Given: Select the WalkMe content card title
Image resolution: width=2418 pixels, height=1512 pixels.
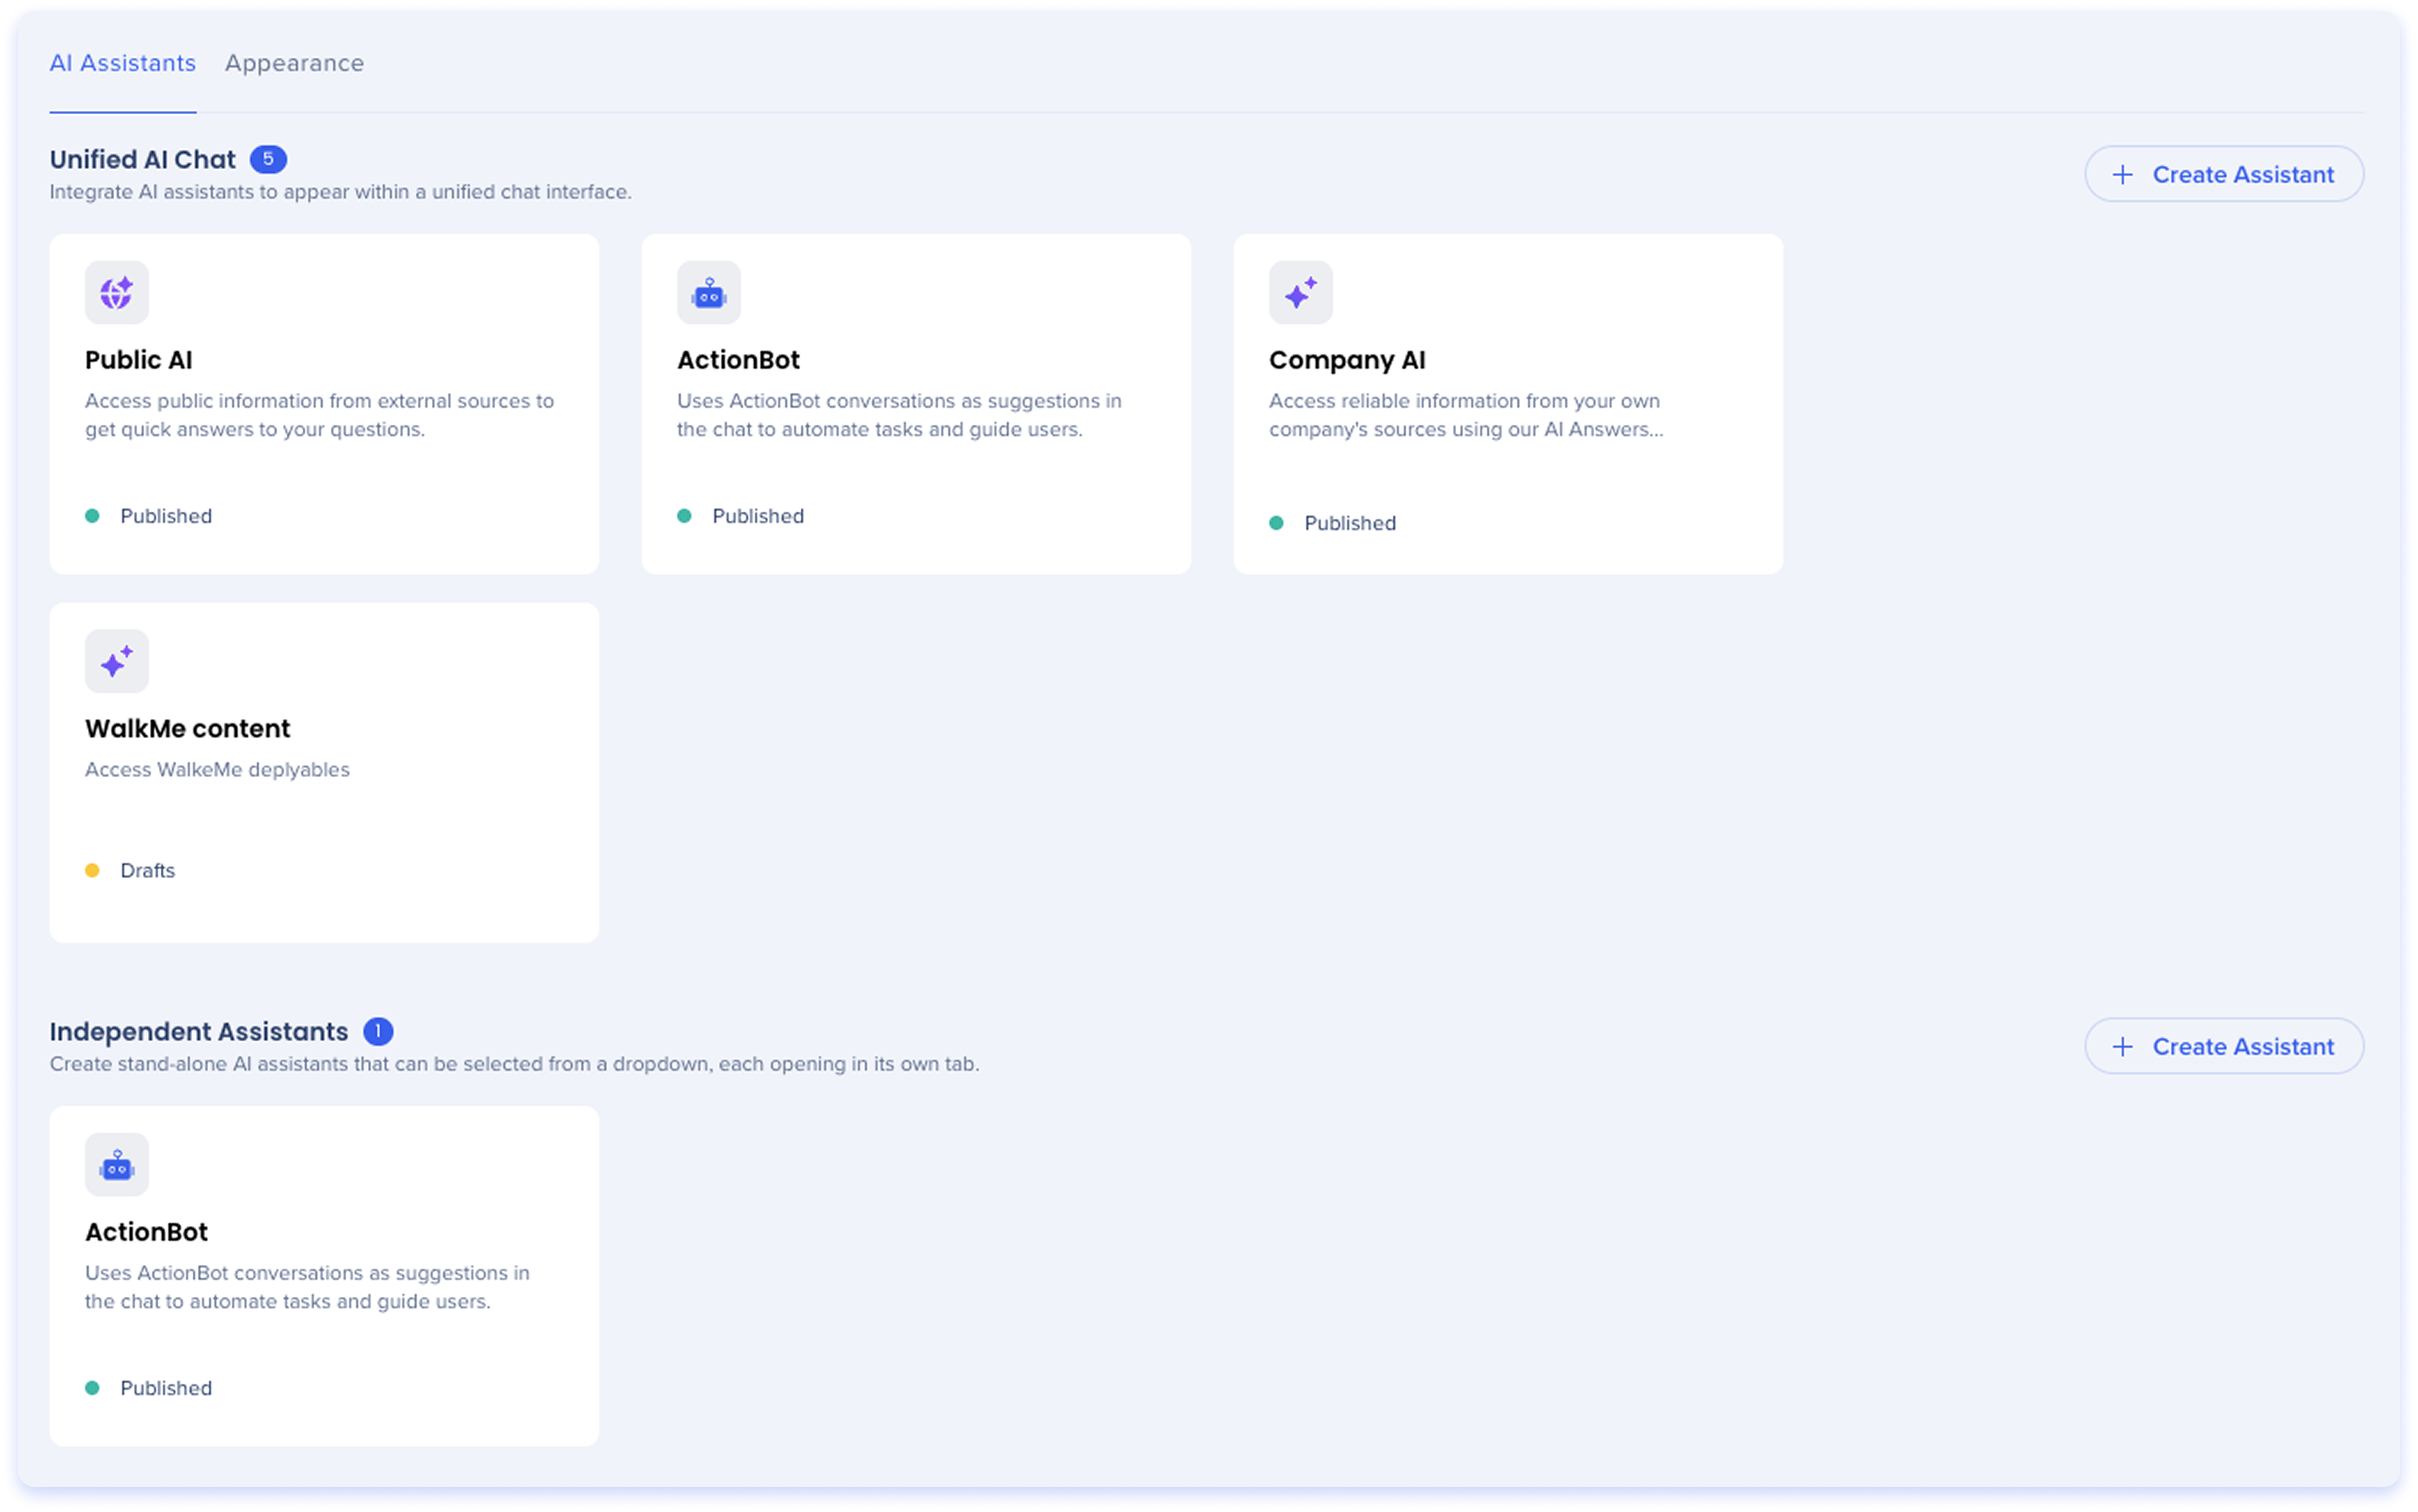Looking at the screenshot, I should [x=188, y=728].
